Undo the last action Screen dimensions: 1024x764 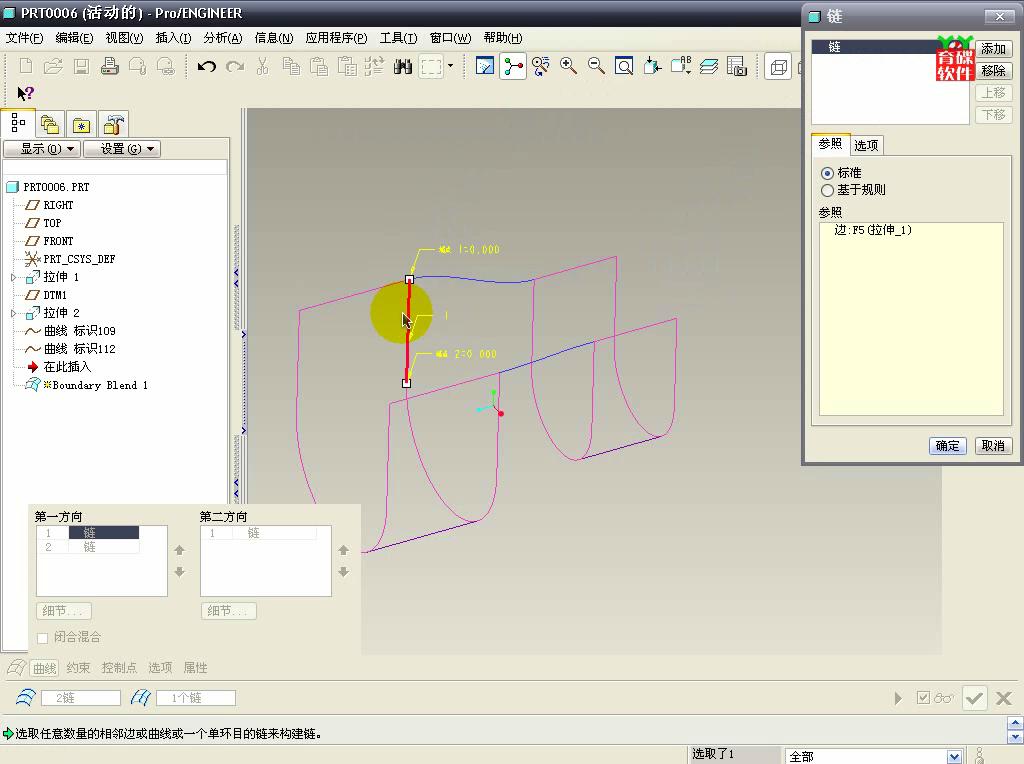(206, 66)
